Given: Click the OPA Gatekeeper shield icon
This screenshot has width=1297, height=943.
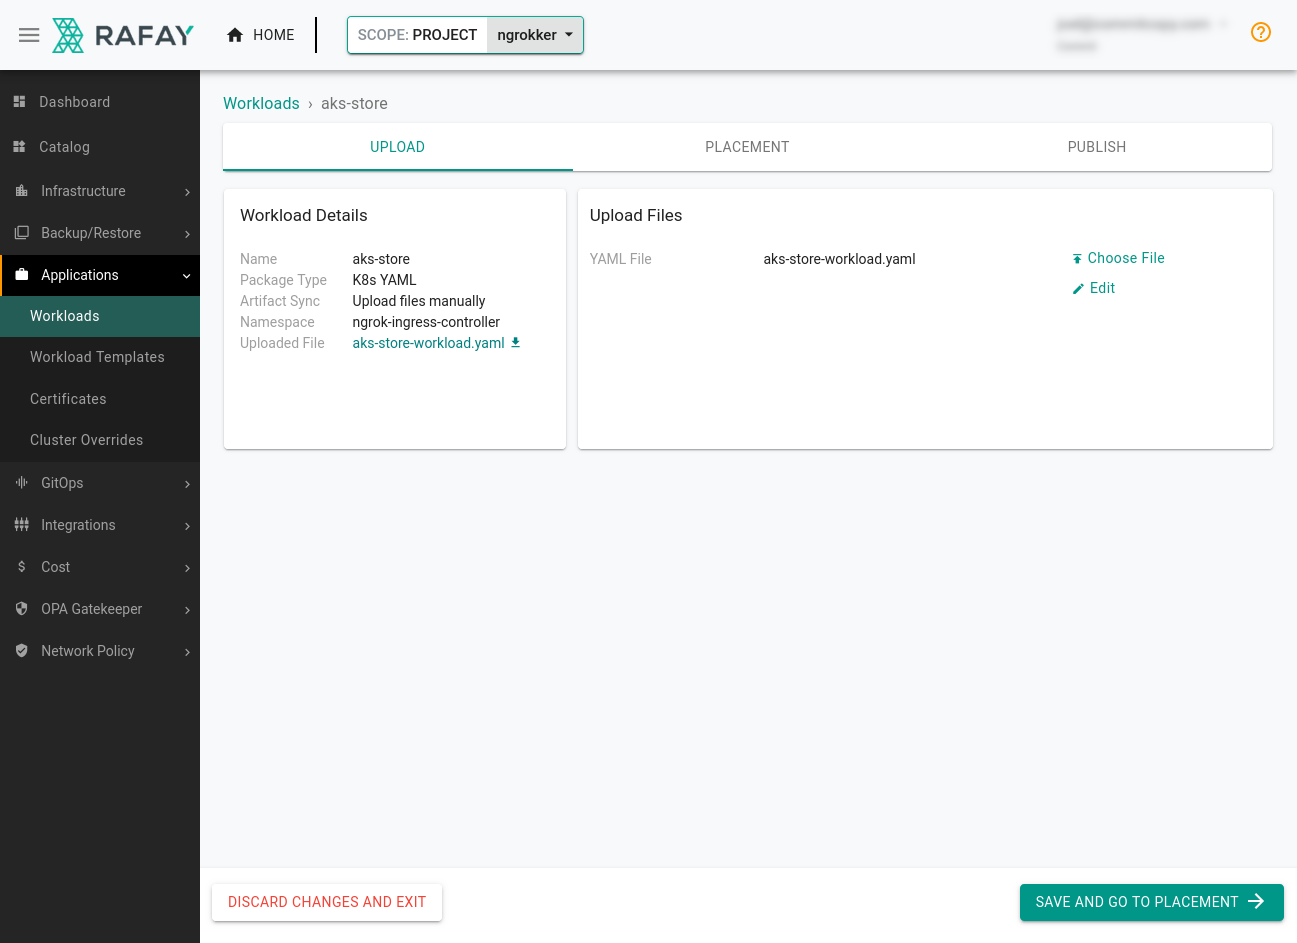Looking at the screenshot, I should (x=21, y=609).
